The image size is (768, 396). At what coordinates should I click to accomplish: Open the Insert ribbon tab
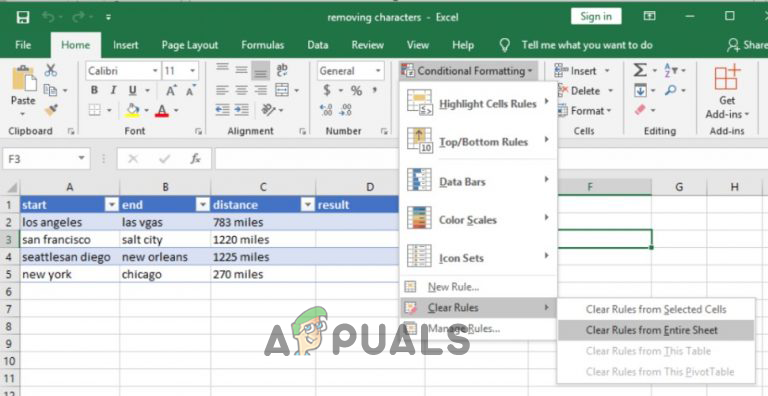click(125, 45)
